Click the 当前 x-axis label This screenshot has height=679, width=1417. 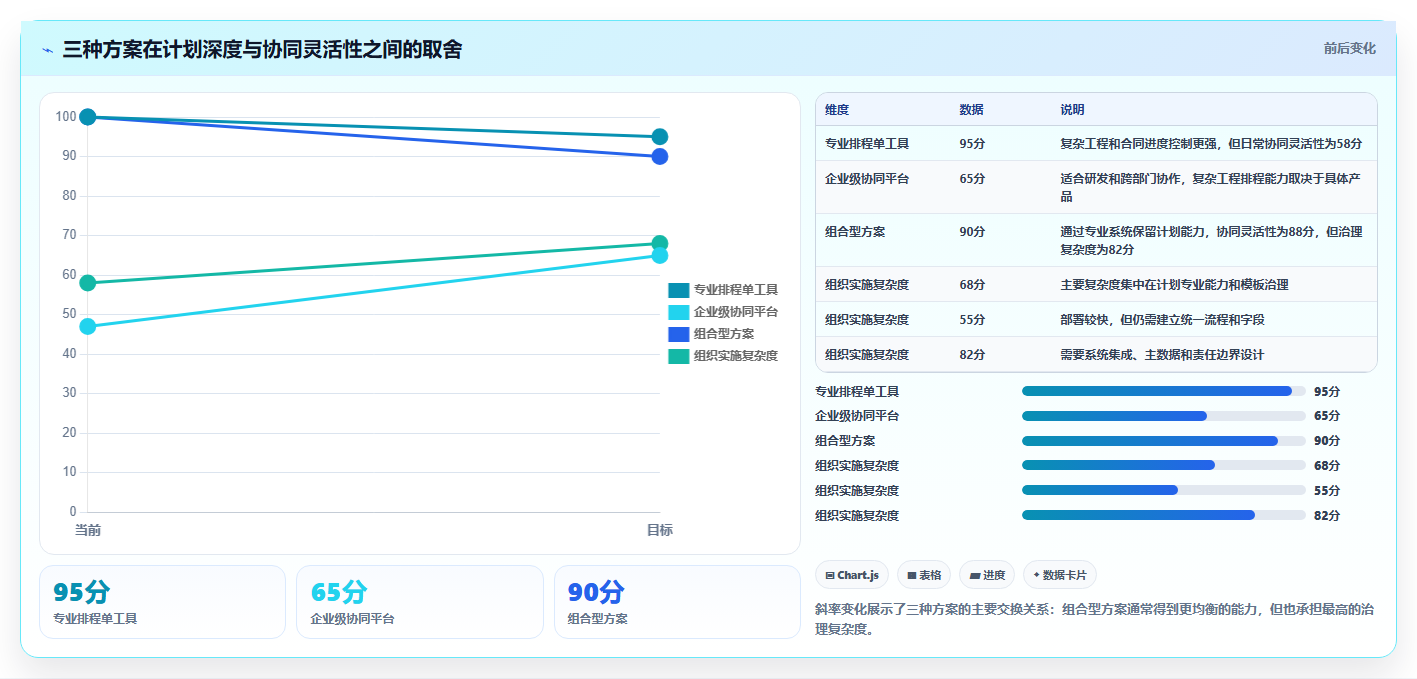(88, 530)
